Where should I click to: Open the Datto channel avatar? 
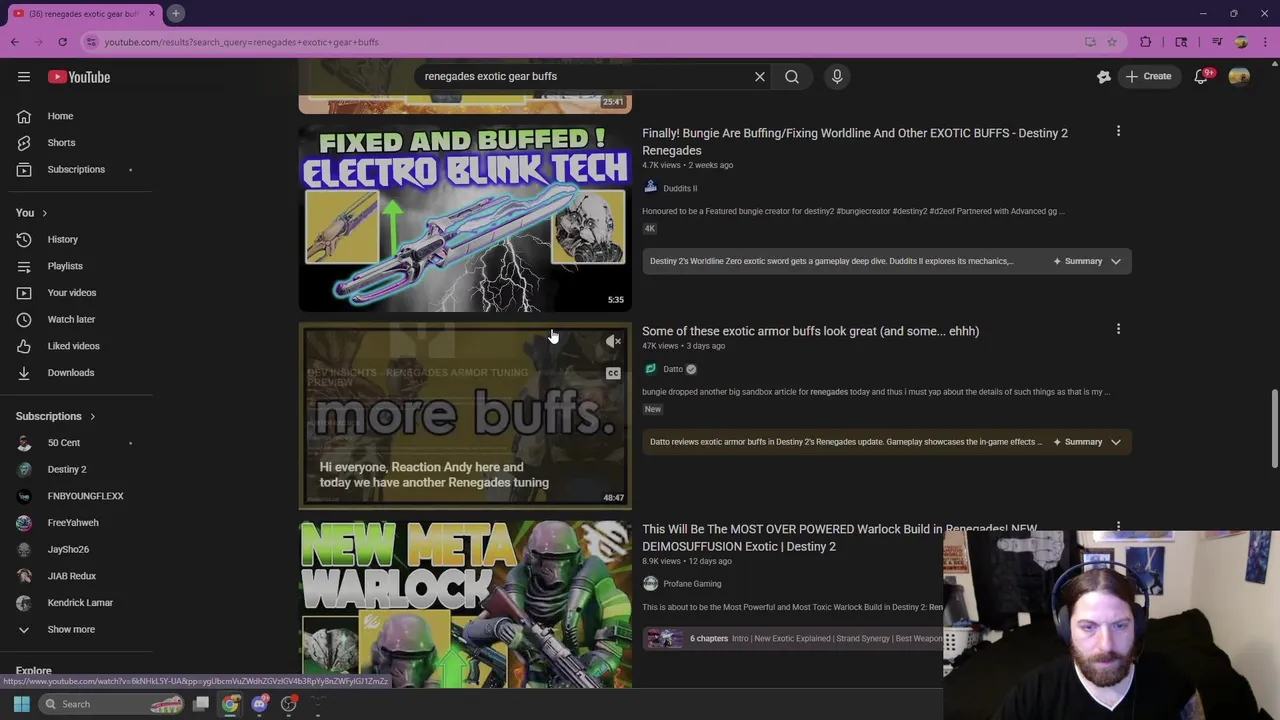[x=650, y=369]
